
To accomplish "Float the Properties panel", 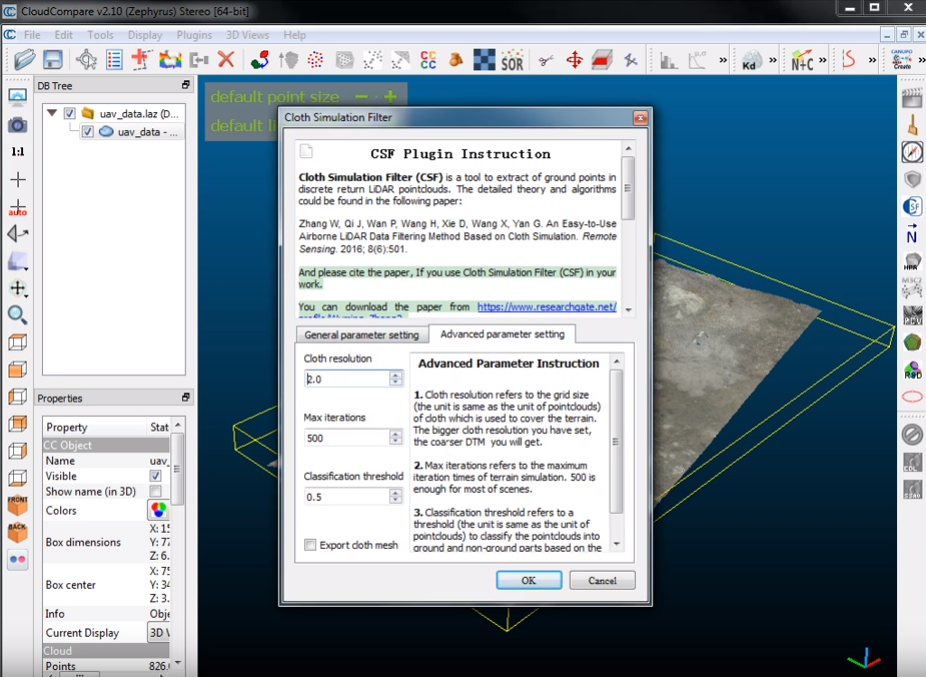I will (x=185, y=398).
